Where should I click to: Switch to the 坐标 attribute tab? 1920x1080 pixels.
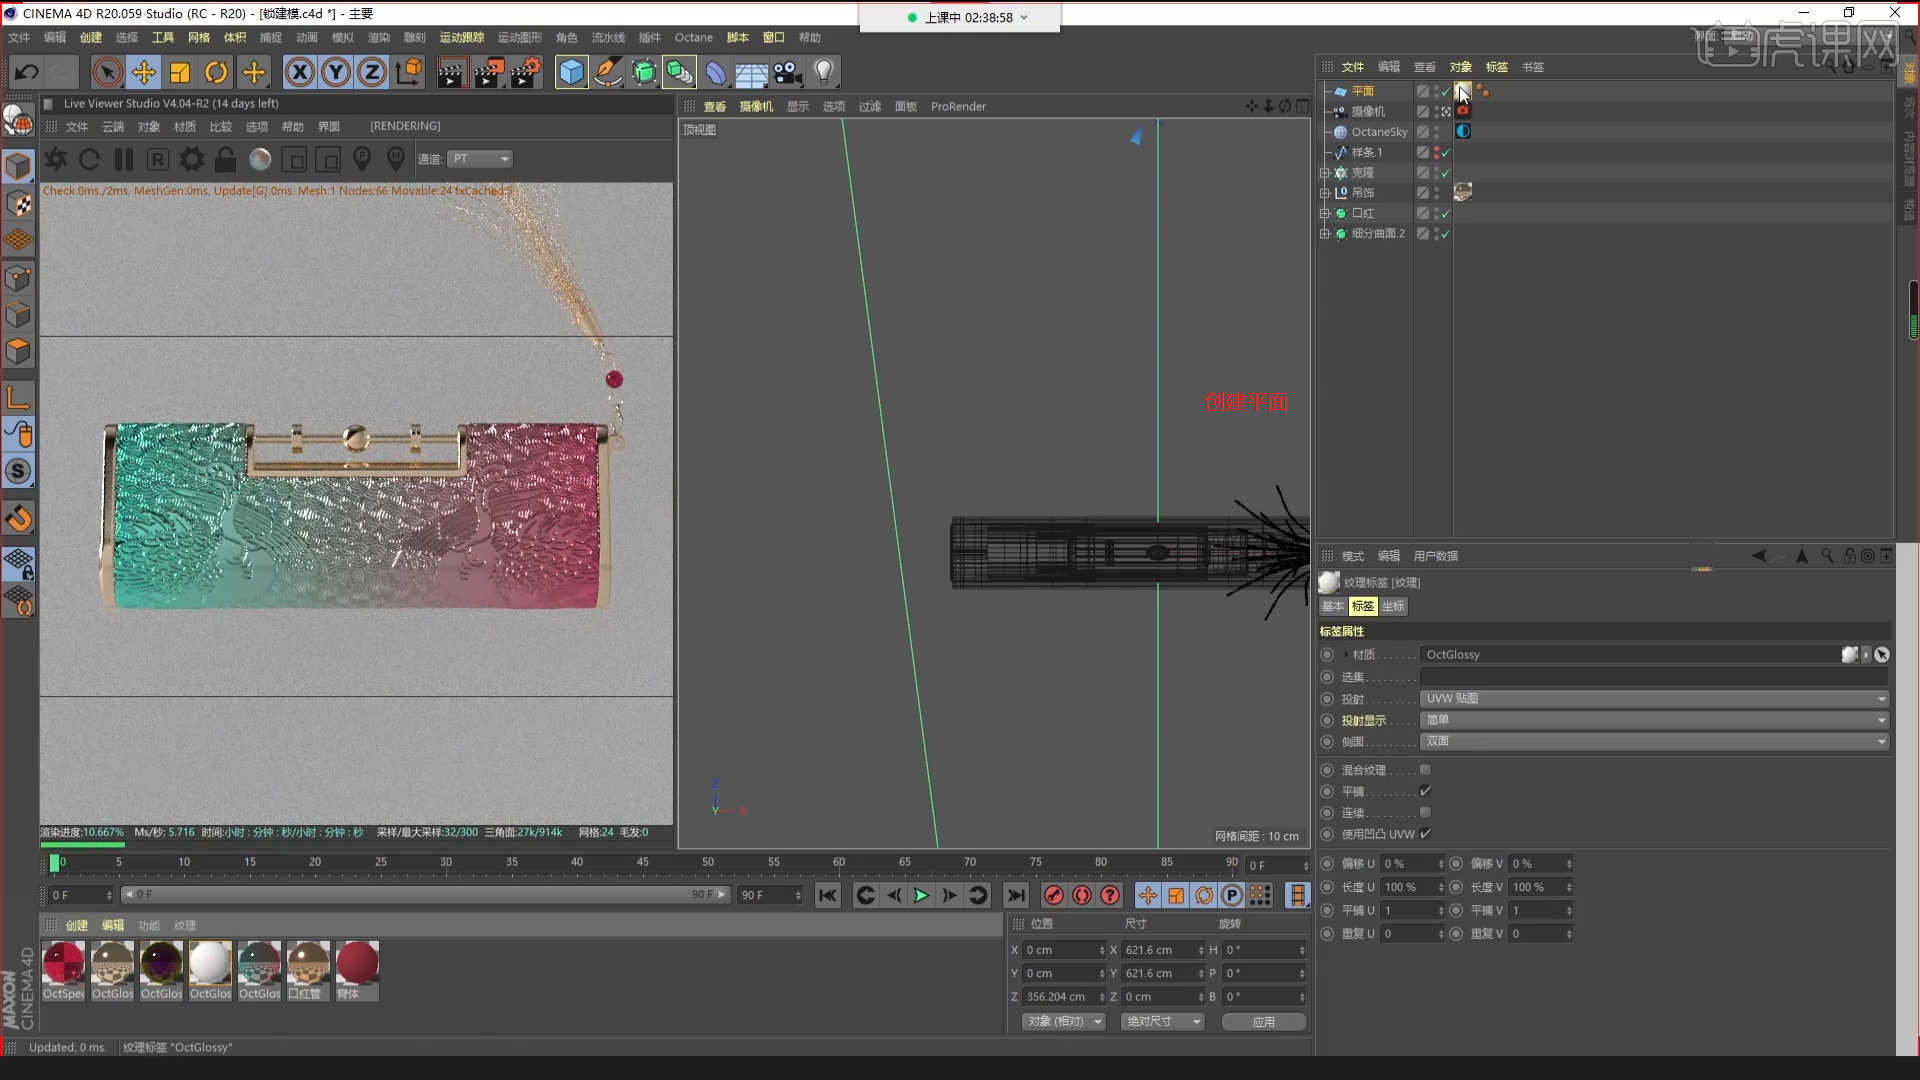pyautogui.click(x=1393, y=606)
